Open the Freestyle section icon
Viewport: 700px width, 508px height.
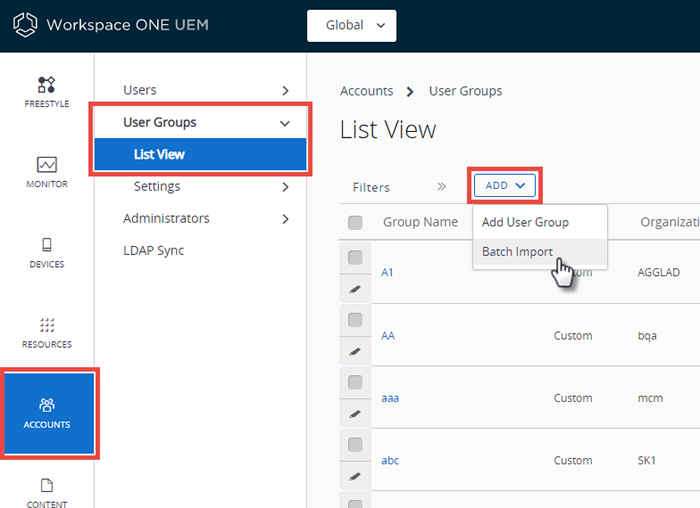click(46, 84)
